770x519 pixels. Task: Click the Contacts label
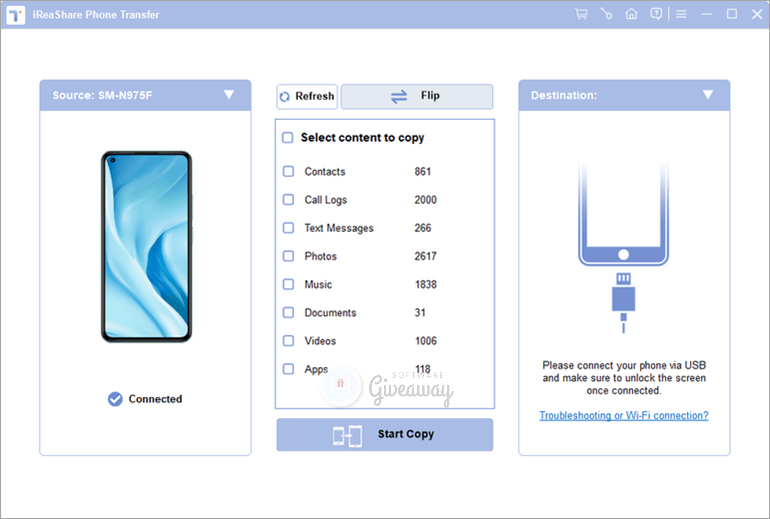(x=325, y=171)
